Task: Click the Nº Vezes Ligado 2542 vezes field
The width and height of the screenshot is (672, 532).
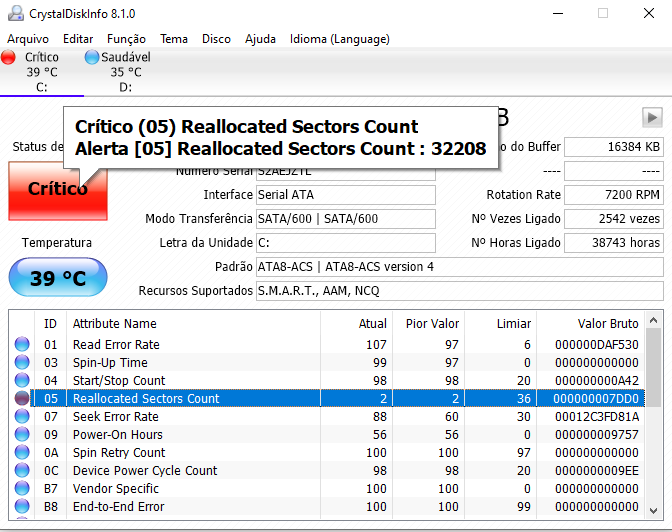Action: (614, 219)
